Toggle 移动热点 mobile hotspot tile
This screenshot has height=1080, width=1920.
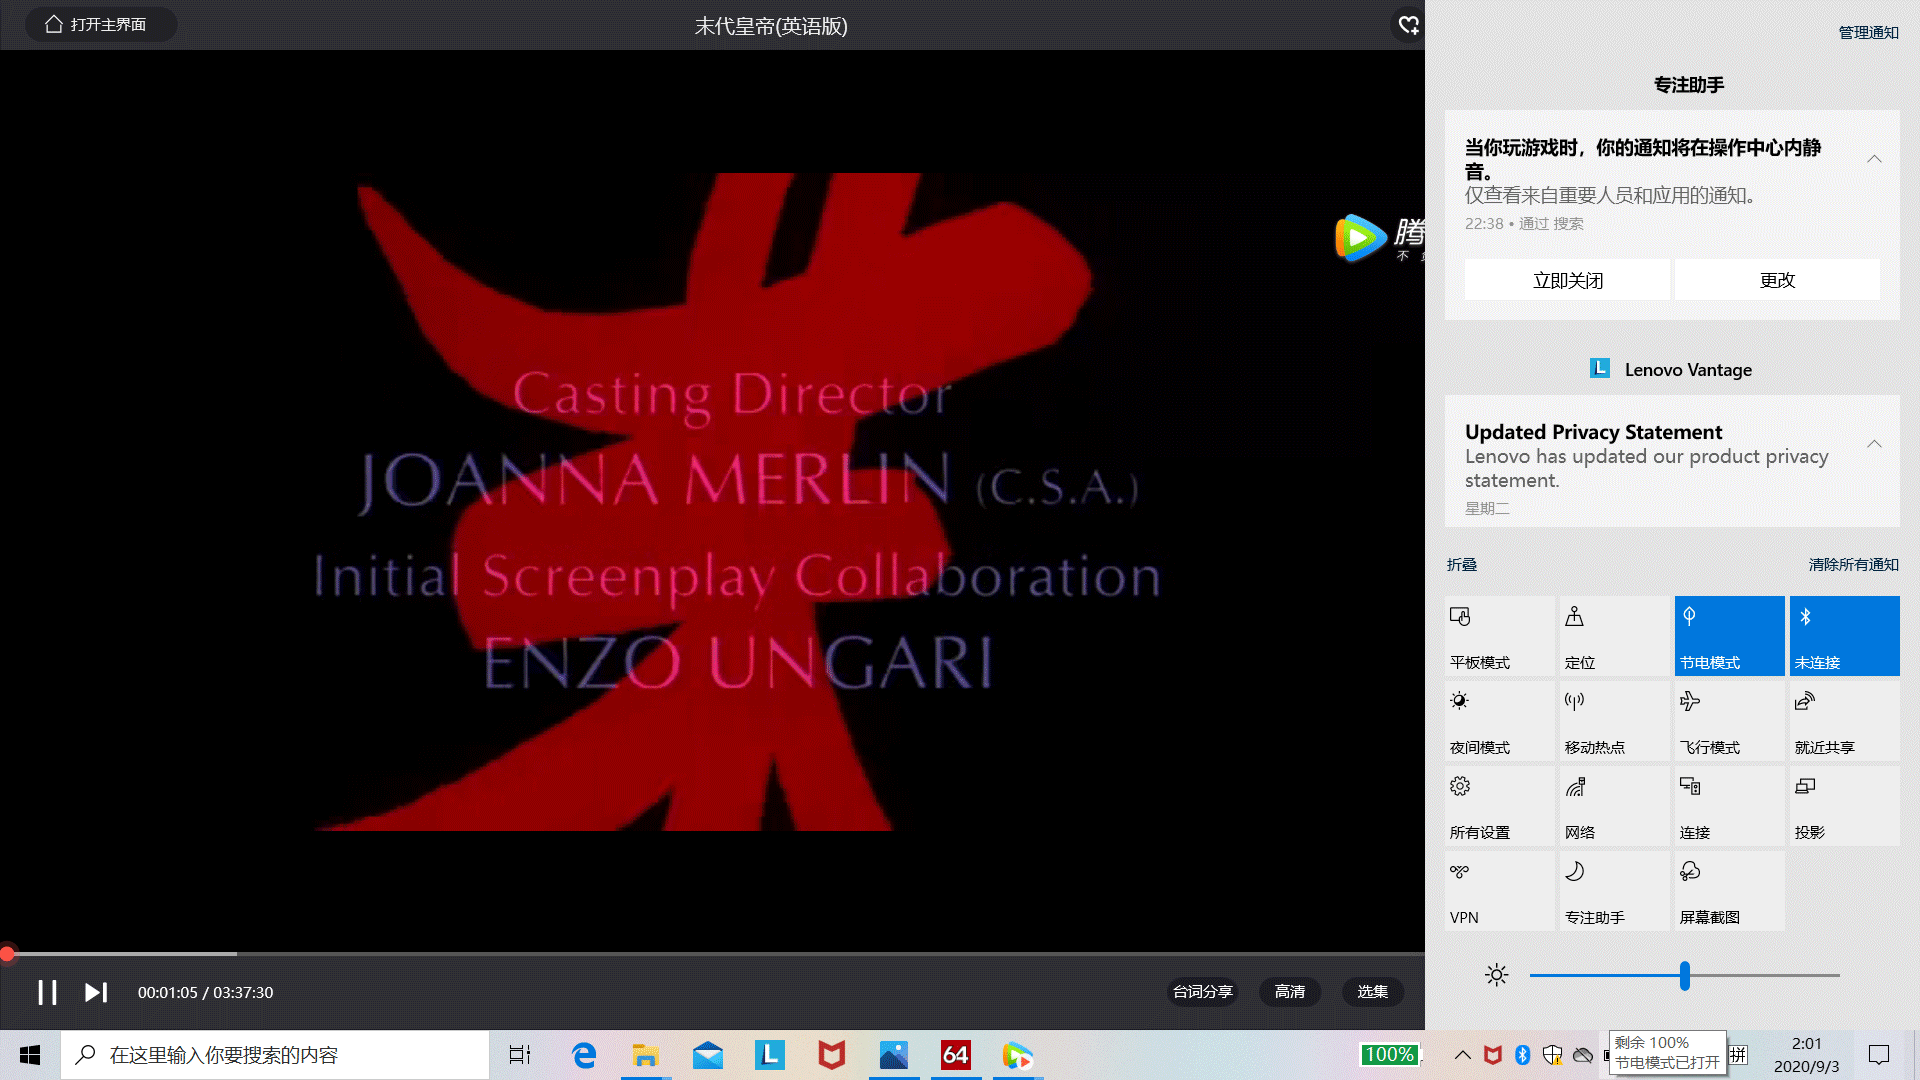tap(1614, 721)
